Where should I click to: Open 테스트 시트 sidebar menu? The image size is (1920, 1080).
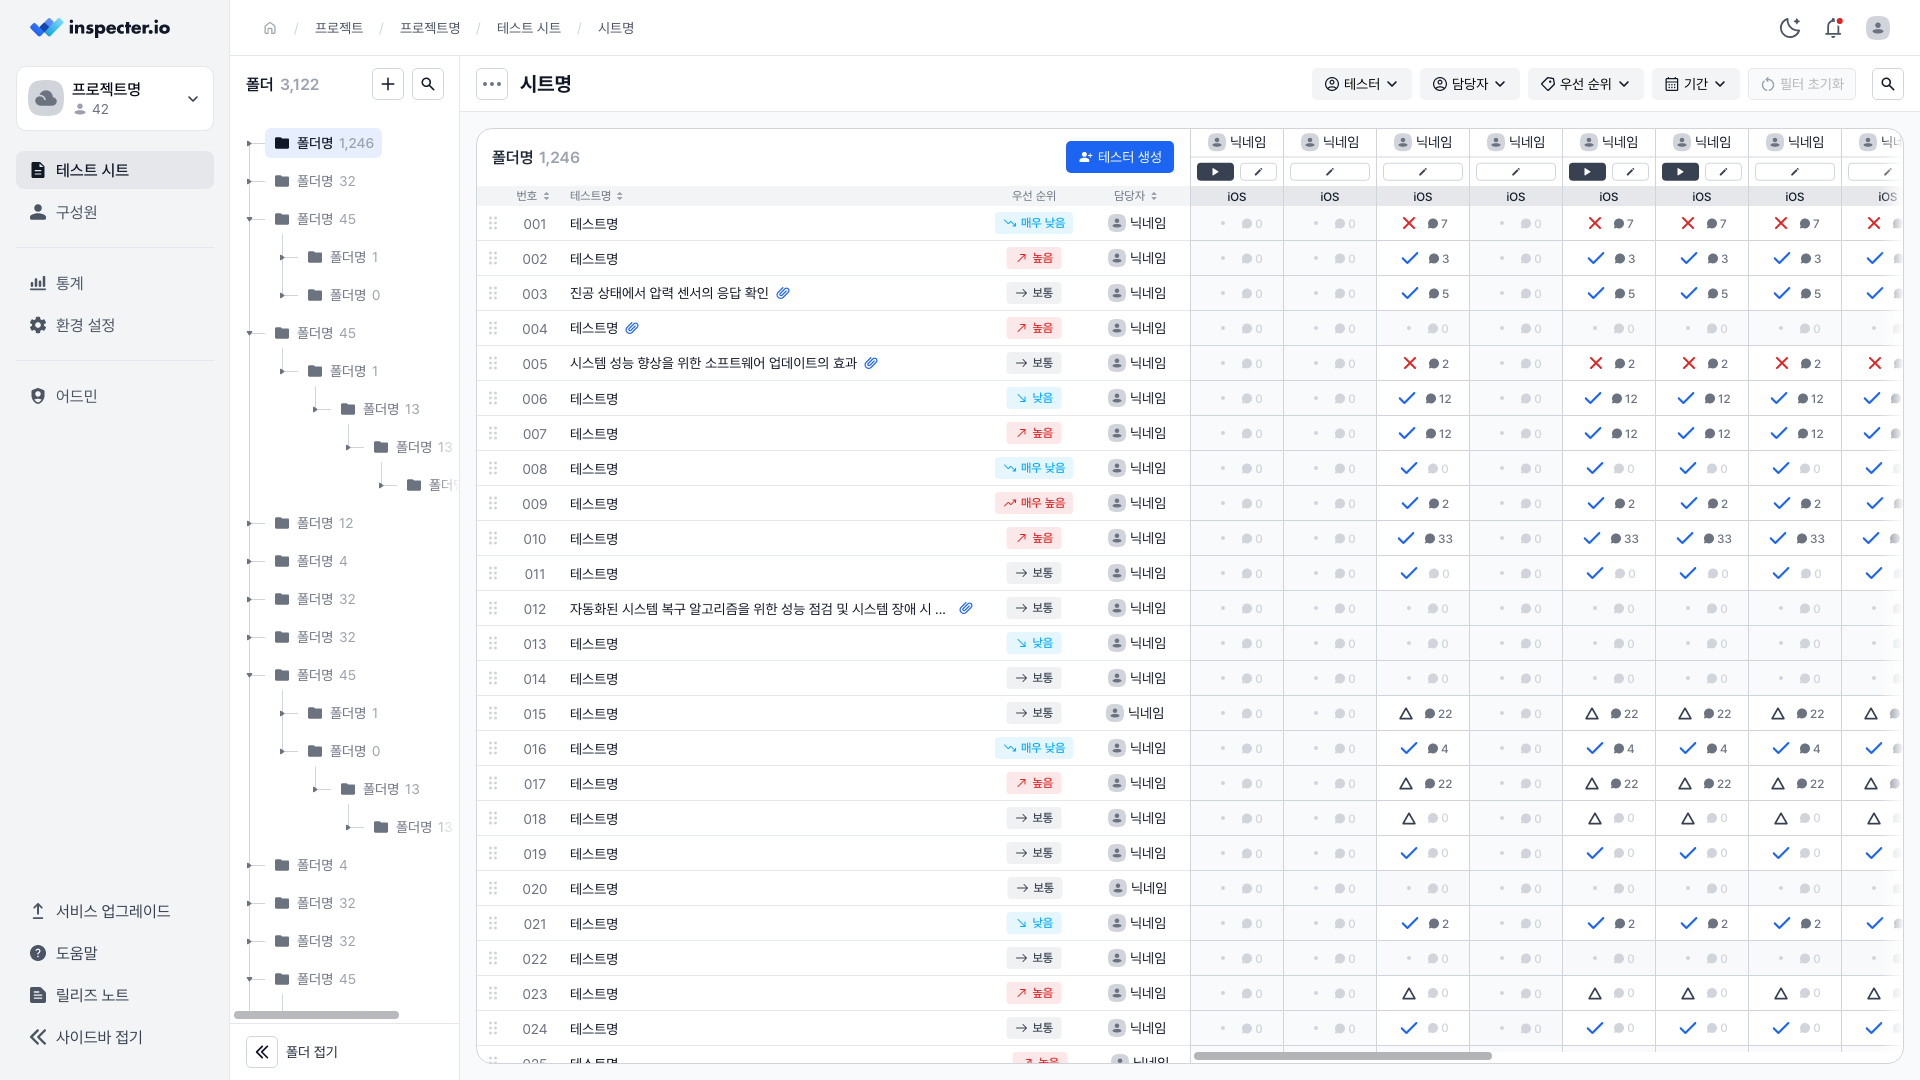(x=115, y=170)
